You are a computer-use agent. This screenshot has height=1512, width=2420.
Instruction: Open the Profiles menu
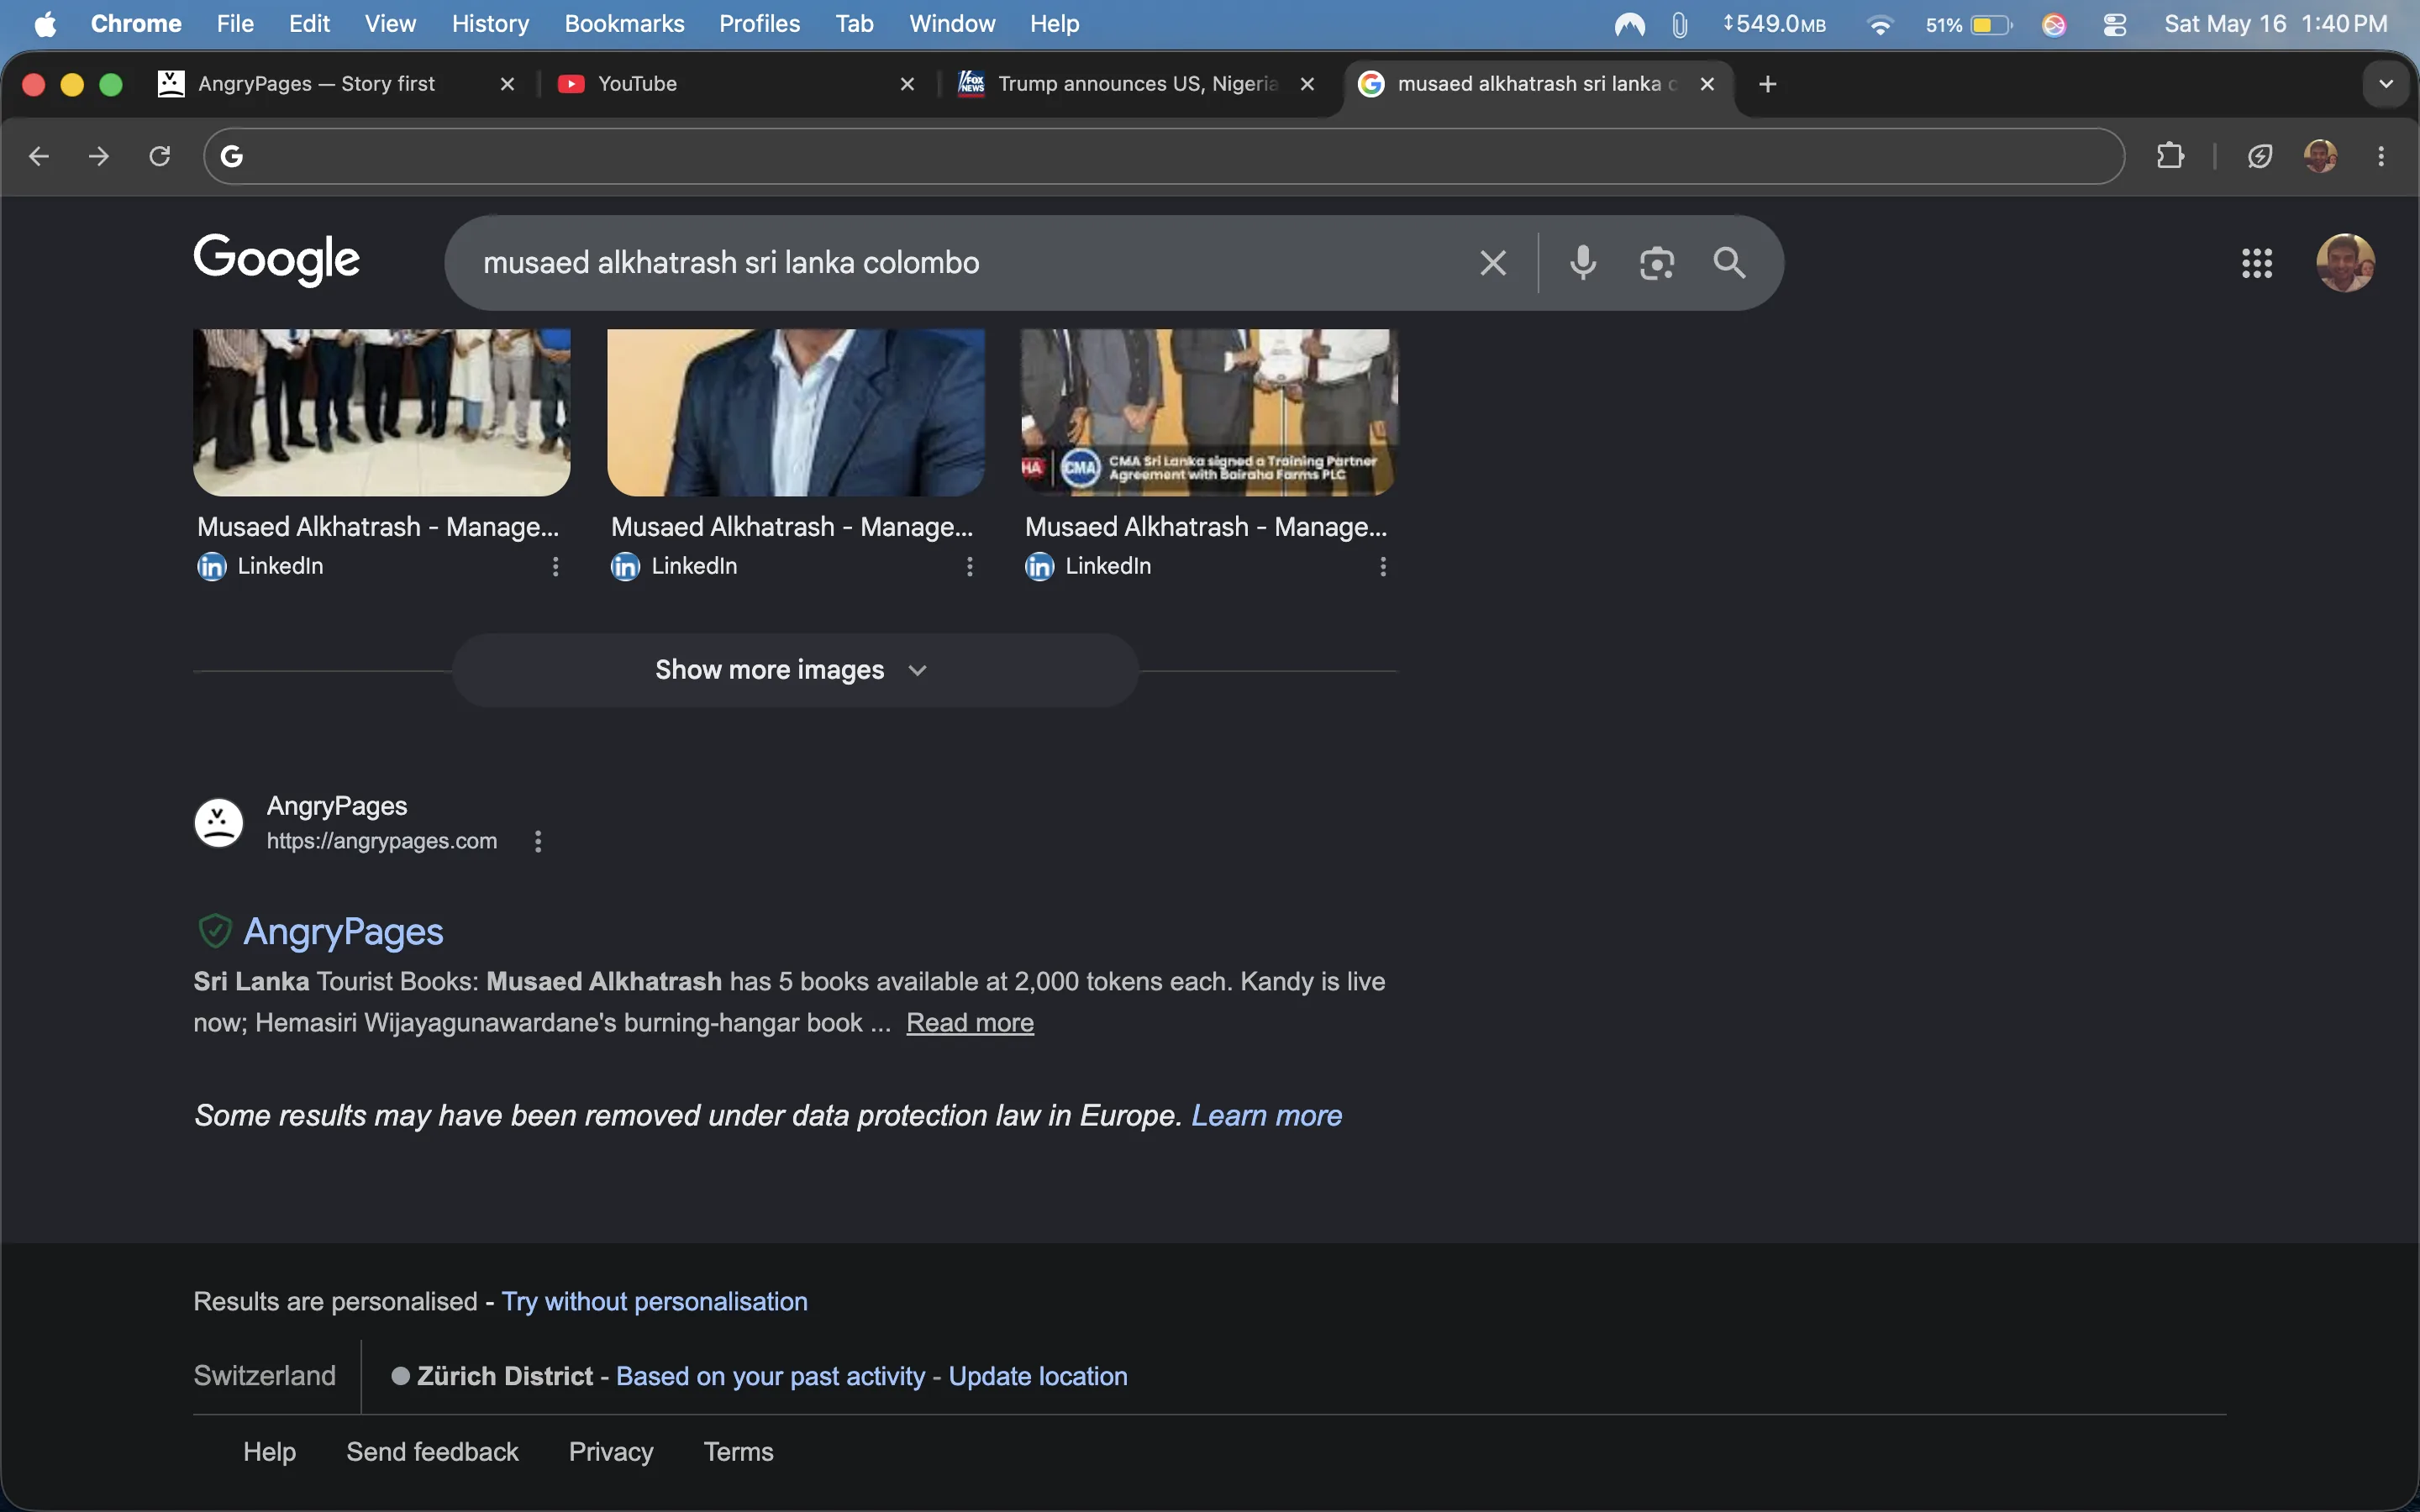click(x=759, y=24)
